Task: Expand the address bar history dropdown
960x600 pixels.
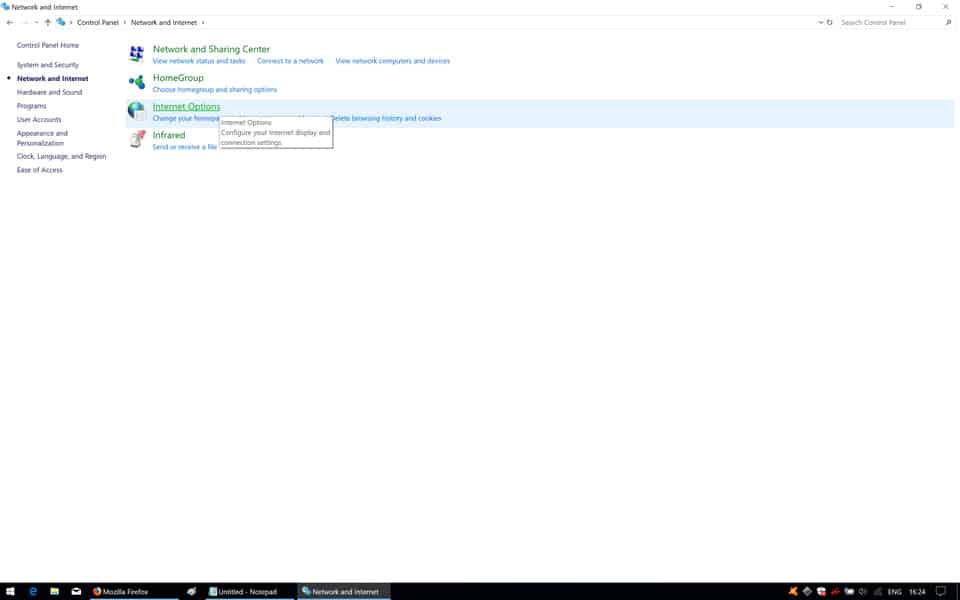Action: (820, 23)
